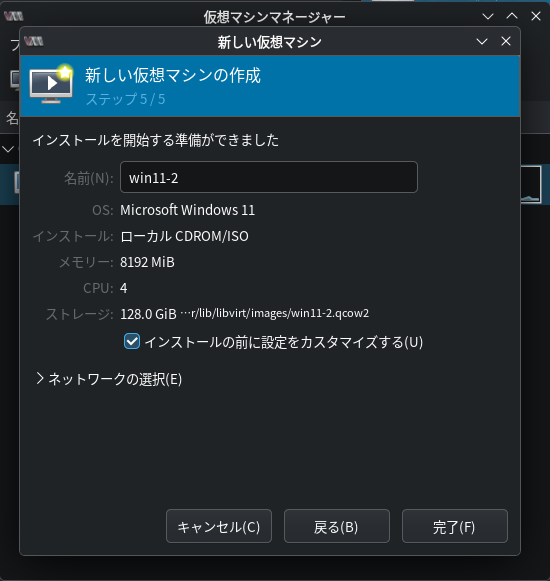Cancel the wizard with キャンセル(C)

coord(219,526)
